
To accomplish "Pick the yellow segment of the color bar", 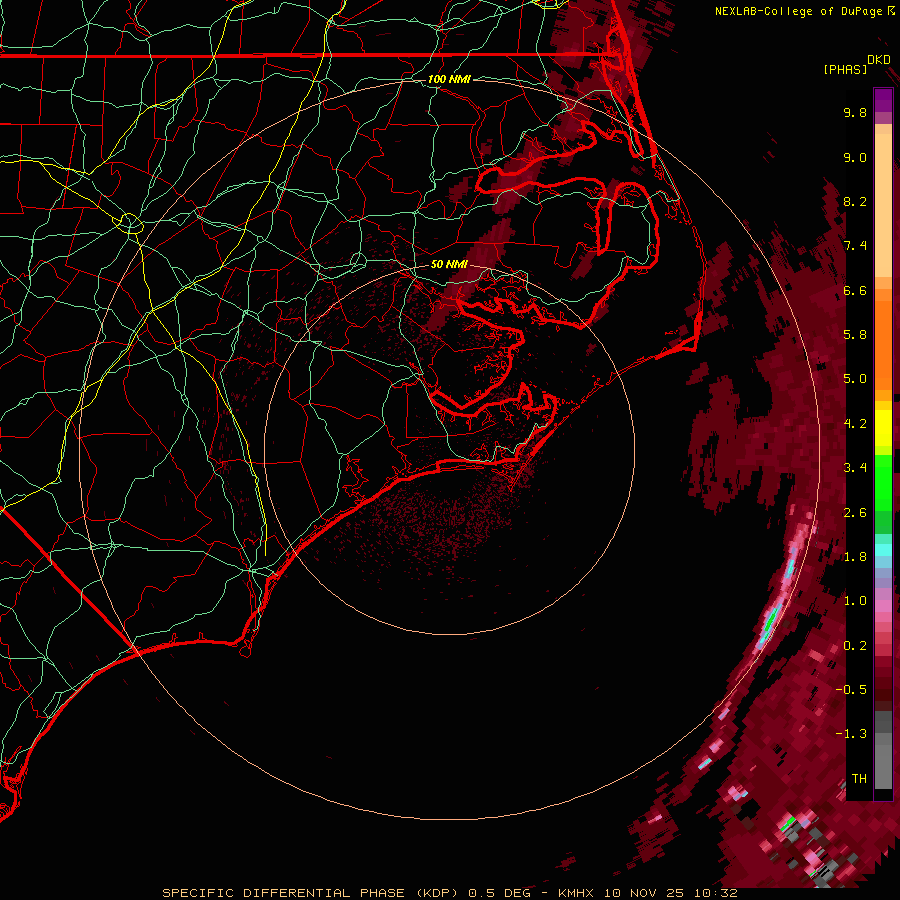I will (x=883, y=428).
